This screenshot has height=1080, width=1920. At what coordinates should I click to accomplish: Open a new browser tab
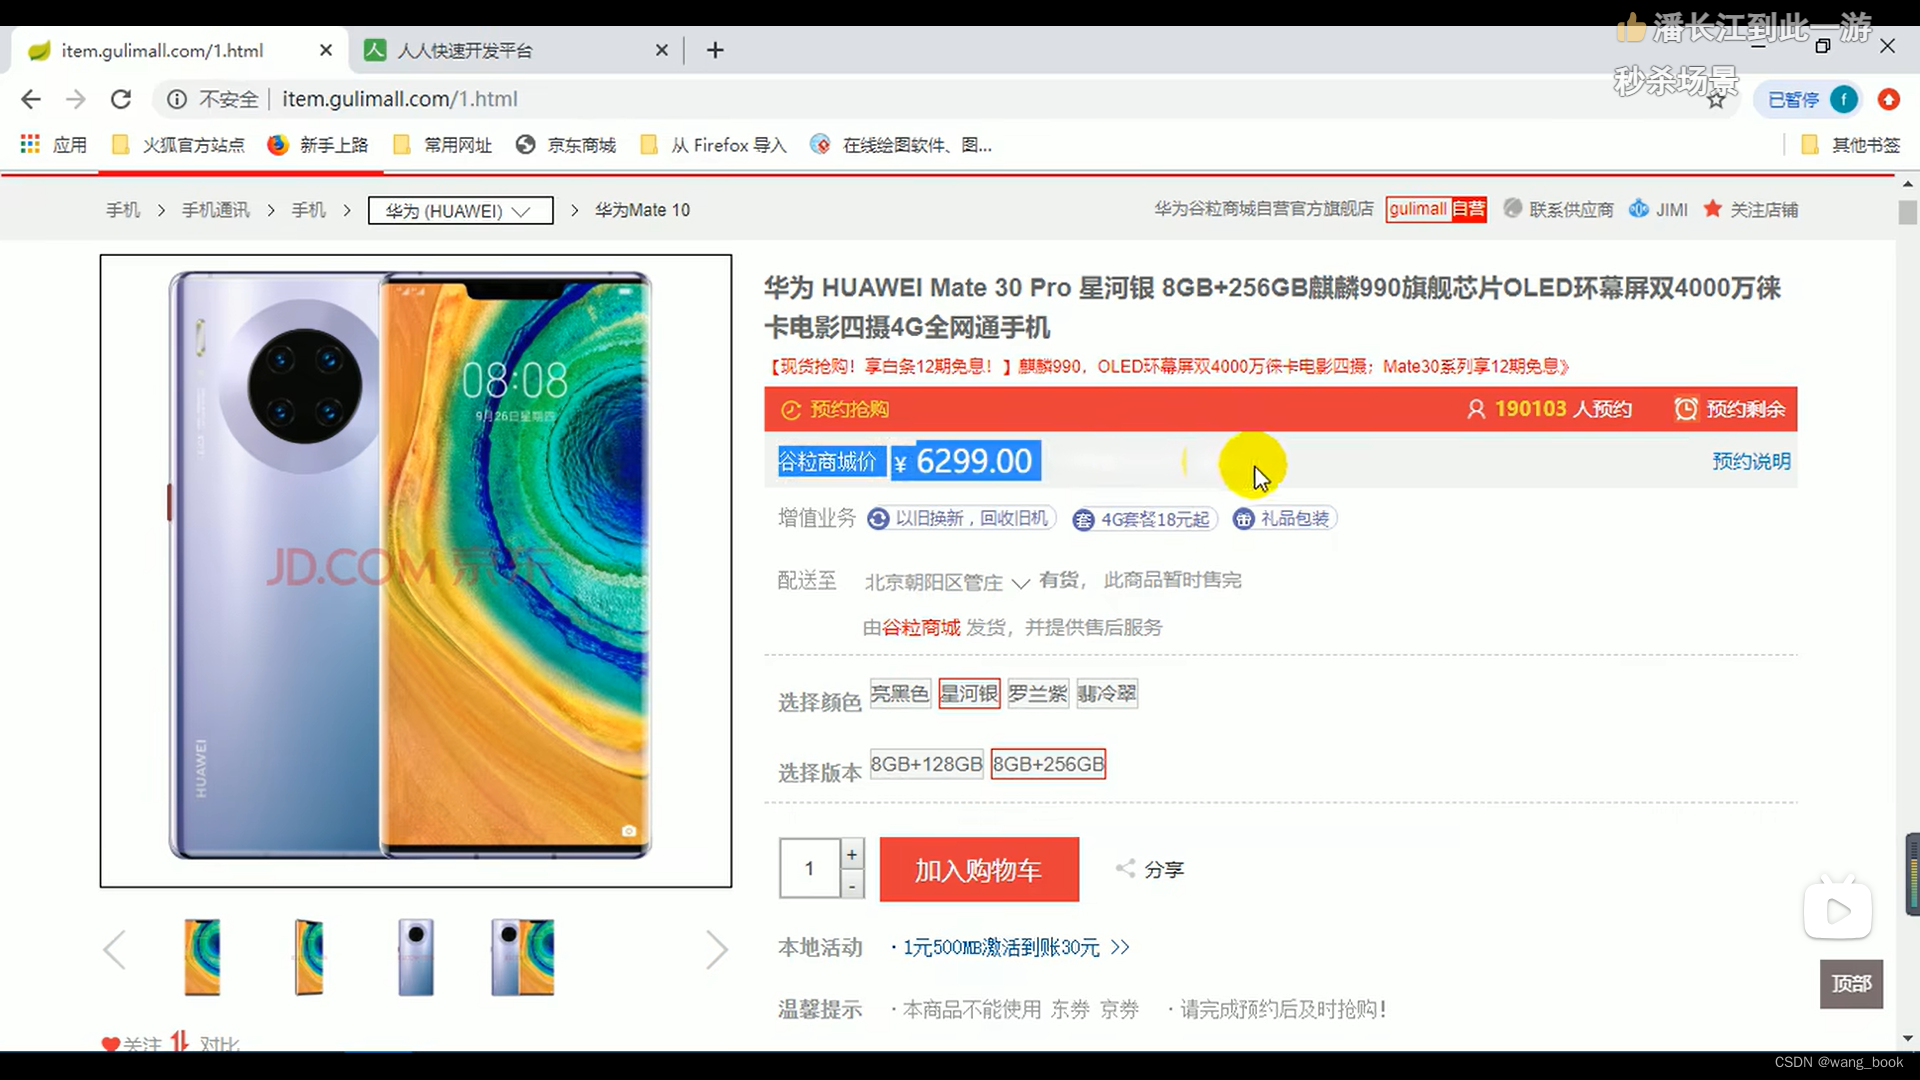coord(715,50)
